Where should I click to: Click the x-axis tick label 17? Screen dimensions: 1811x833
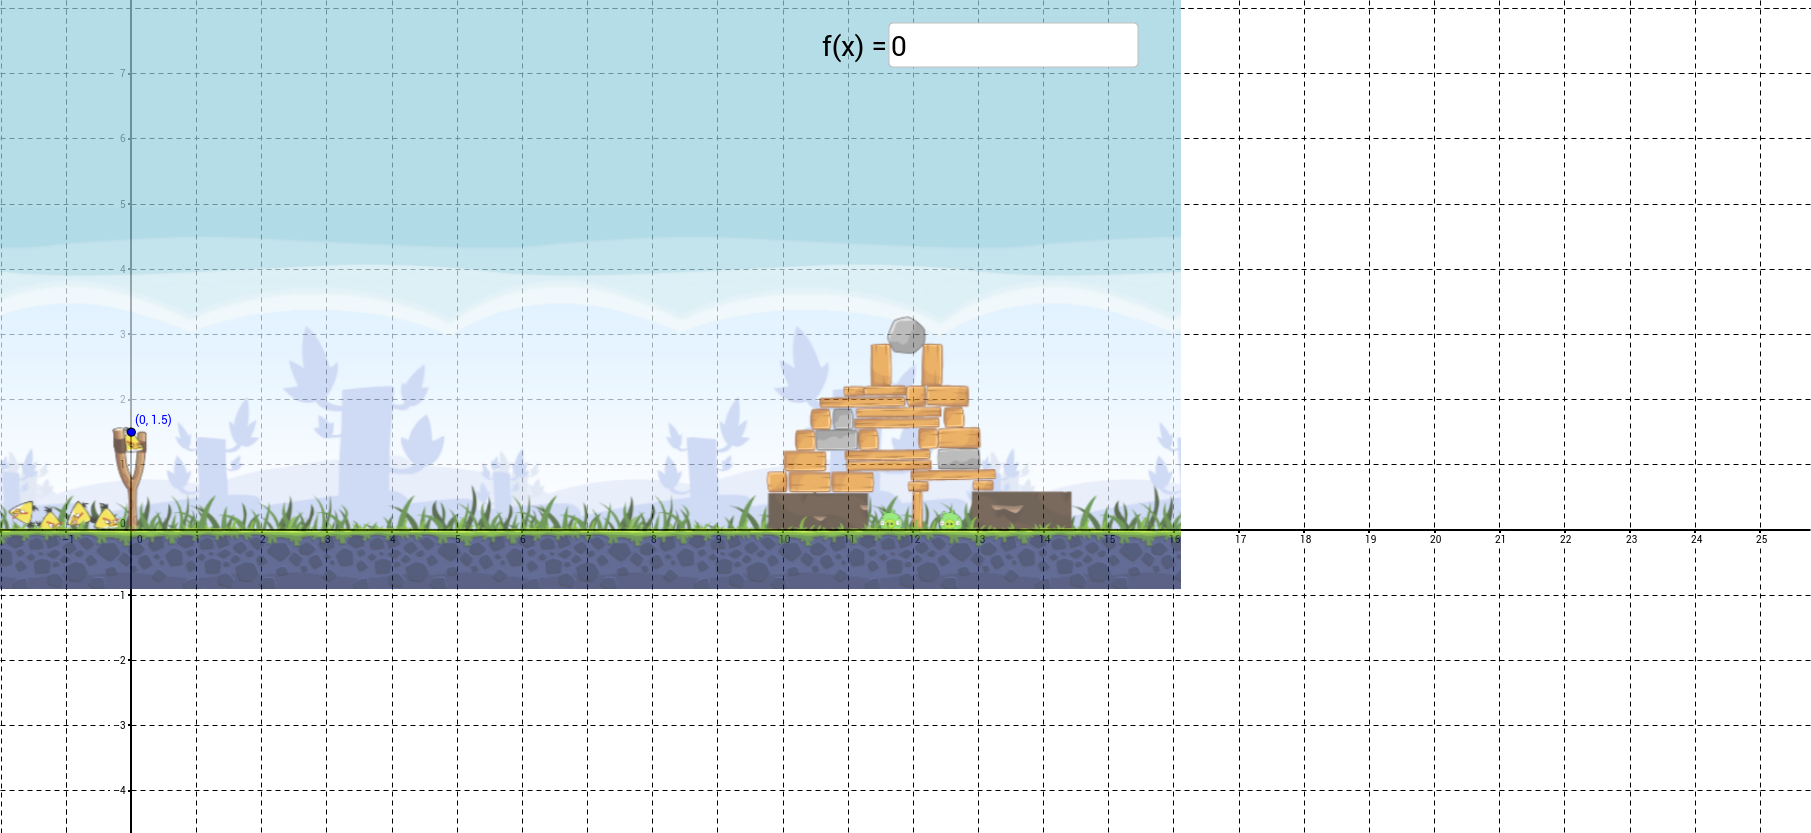(1240, 539)
